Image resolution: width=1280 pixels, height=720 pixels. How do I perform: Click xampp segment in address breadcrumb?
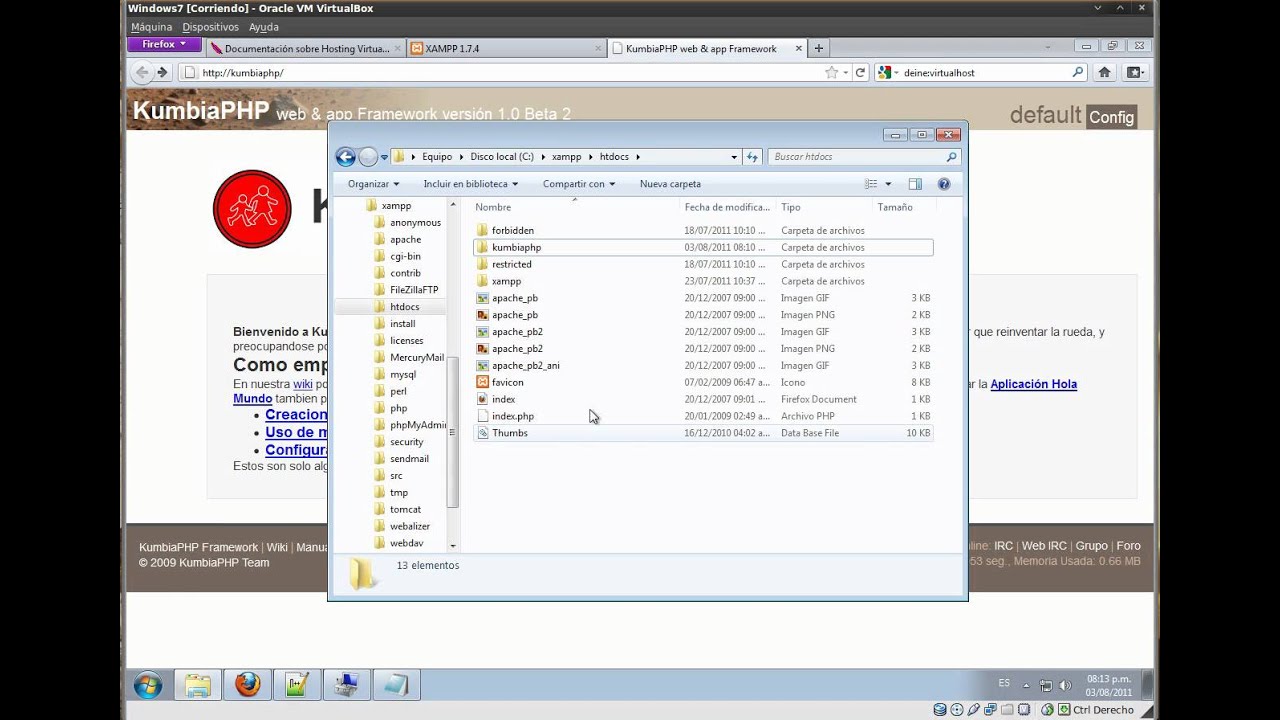[x=566, y=157]
